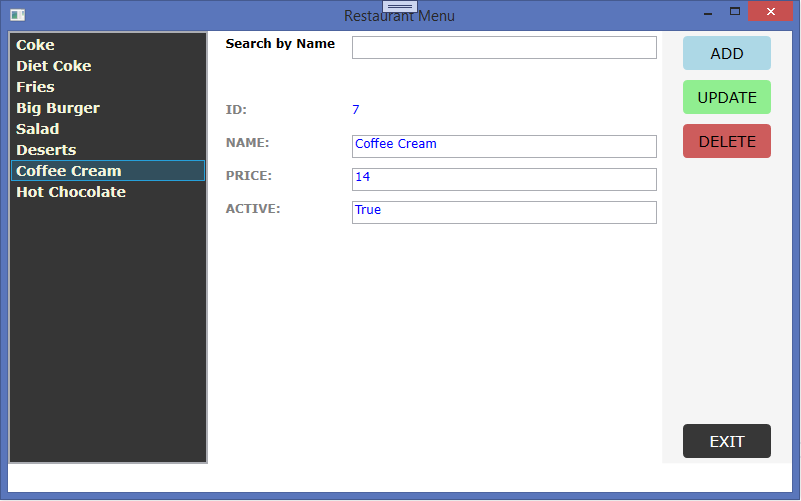
Task: Minimize the Restaurant Menu window
Action: click(708, 12)
